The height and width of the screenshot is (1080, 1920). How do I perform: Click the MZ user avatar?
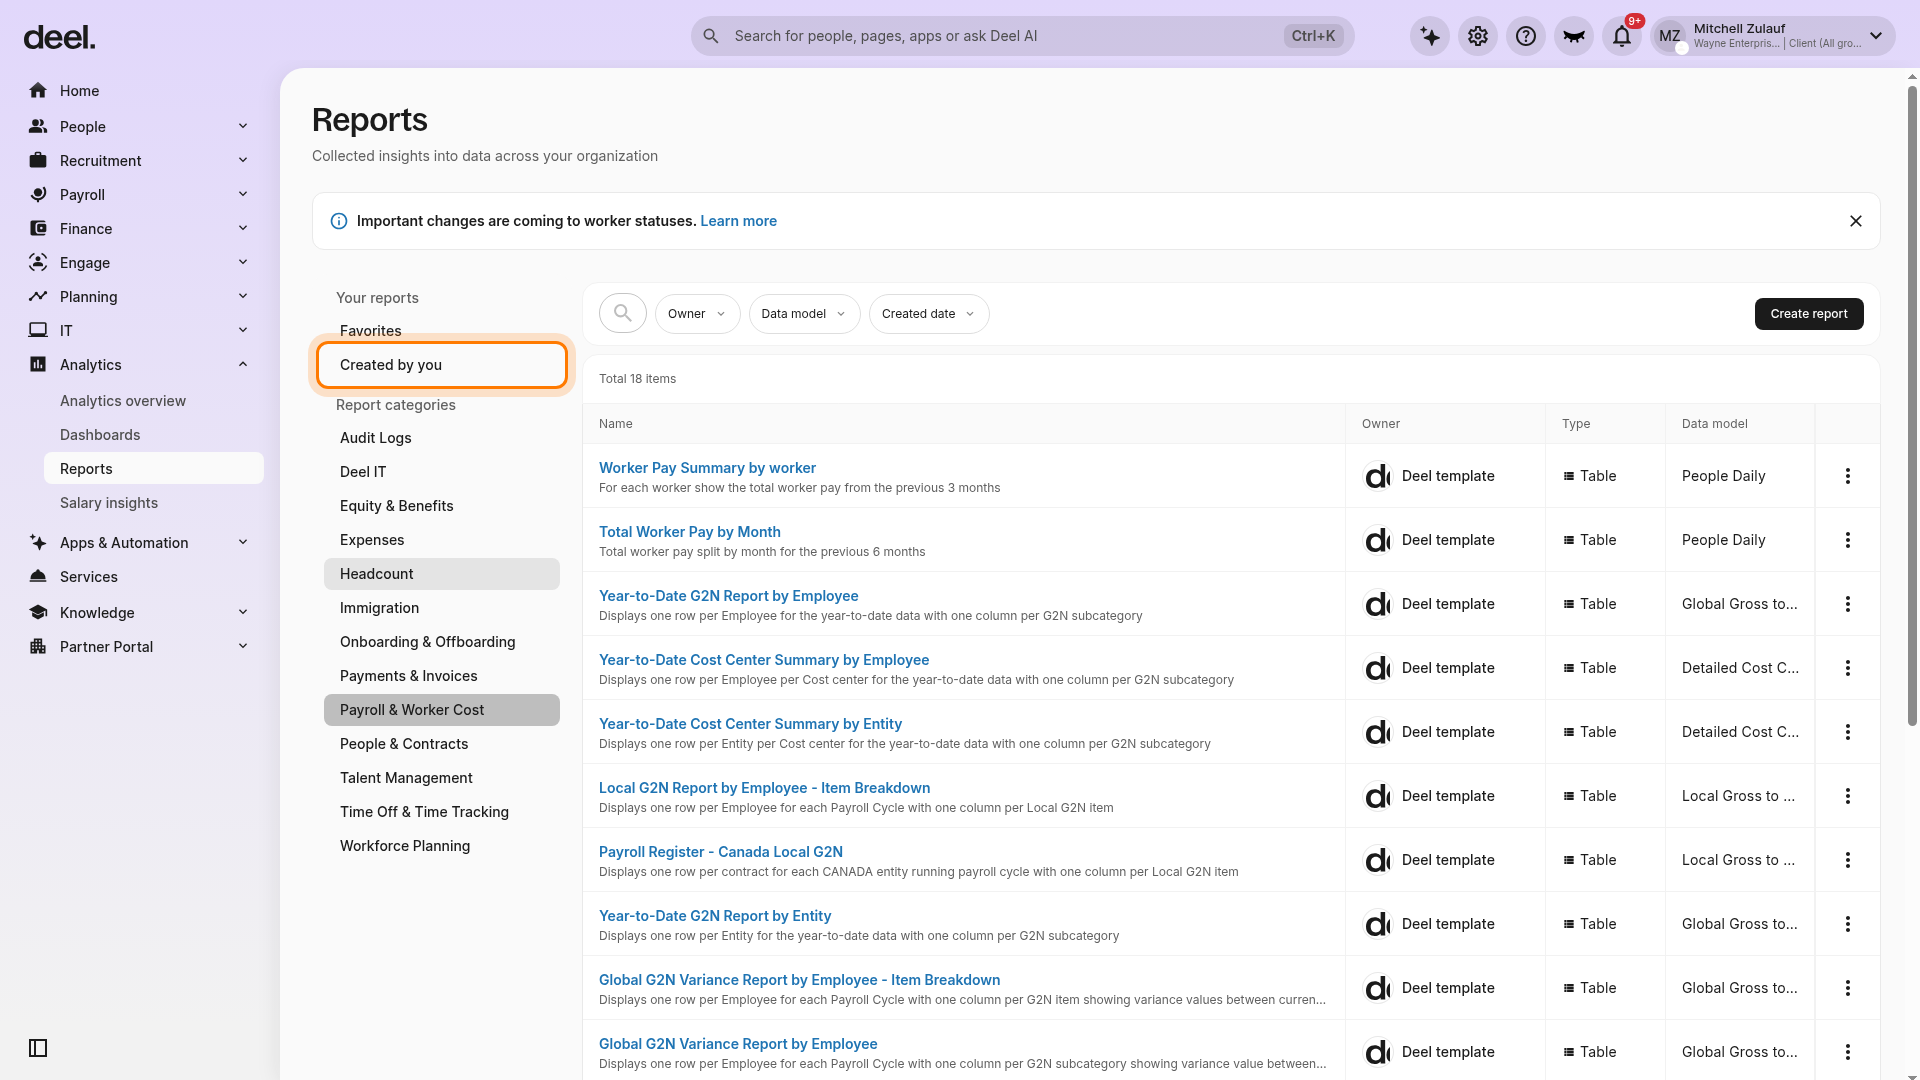(x=1670, y=37)
